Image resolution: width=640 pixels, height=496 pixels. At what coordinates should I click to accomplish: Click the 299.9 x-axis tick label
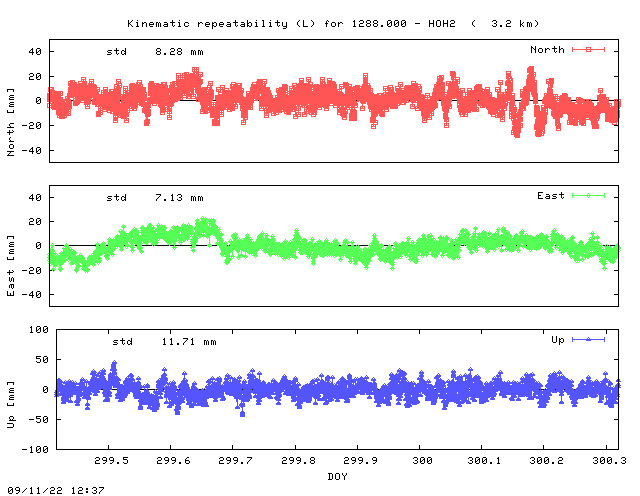(360, 460)
